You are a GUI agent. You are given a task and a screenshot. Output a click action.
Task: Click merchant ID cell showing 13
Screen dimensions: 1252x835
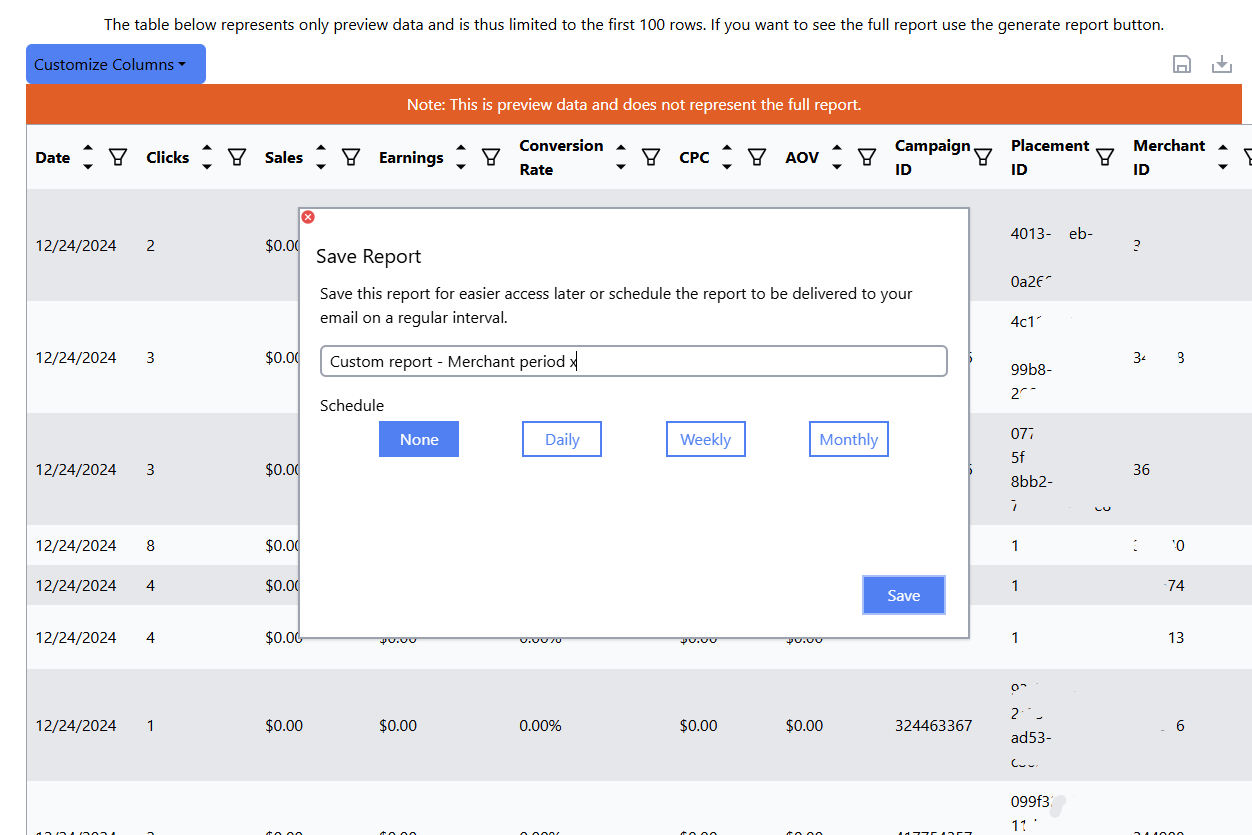tap(1176, 637)
